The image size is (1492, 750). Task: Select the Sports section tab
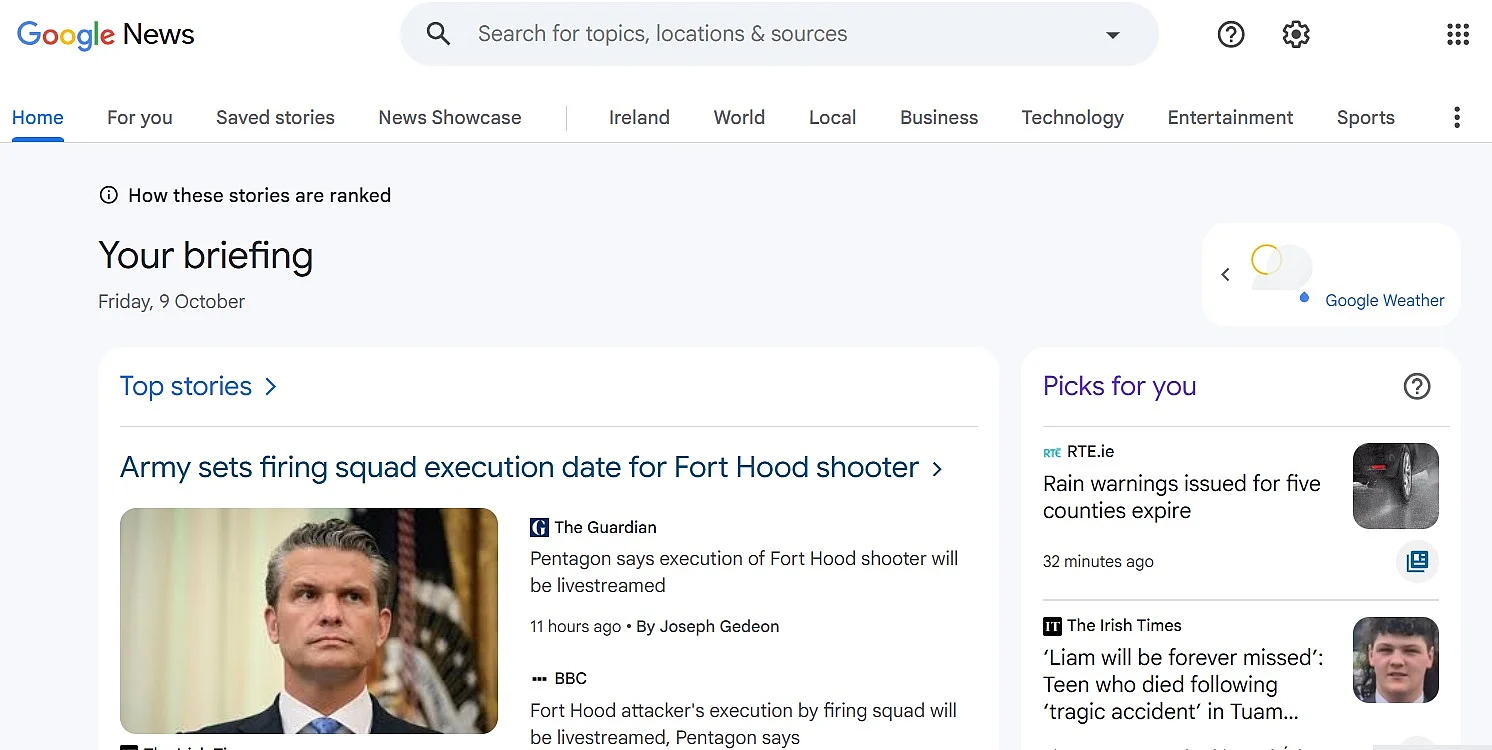[1365, 118]
